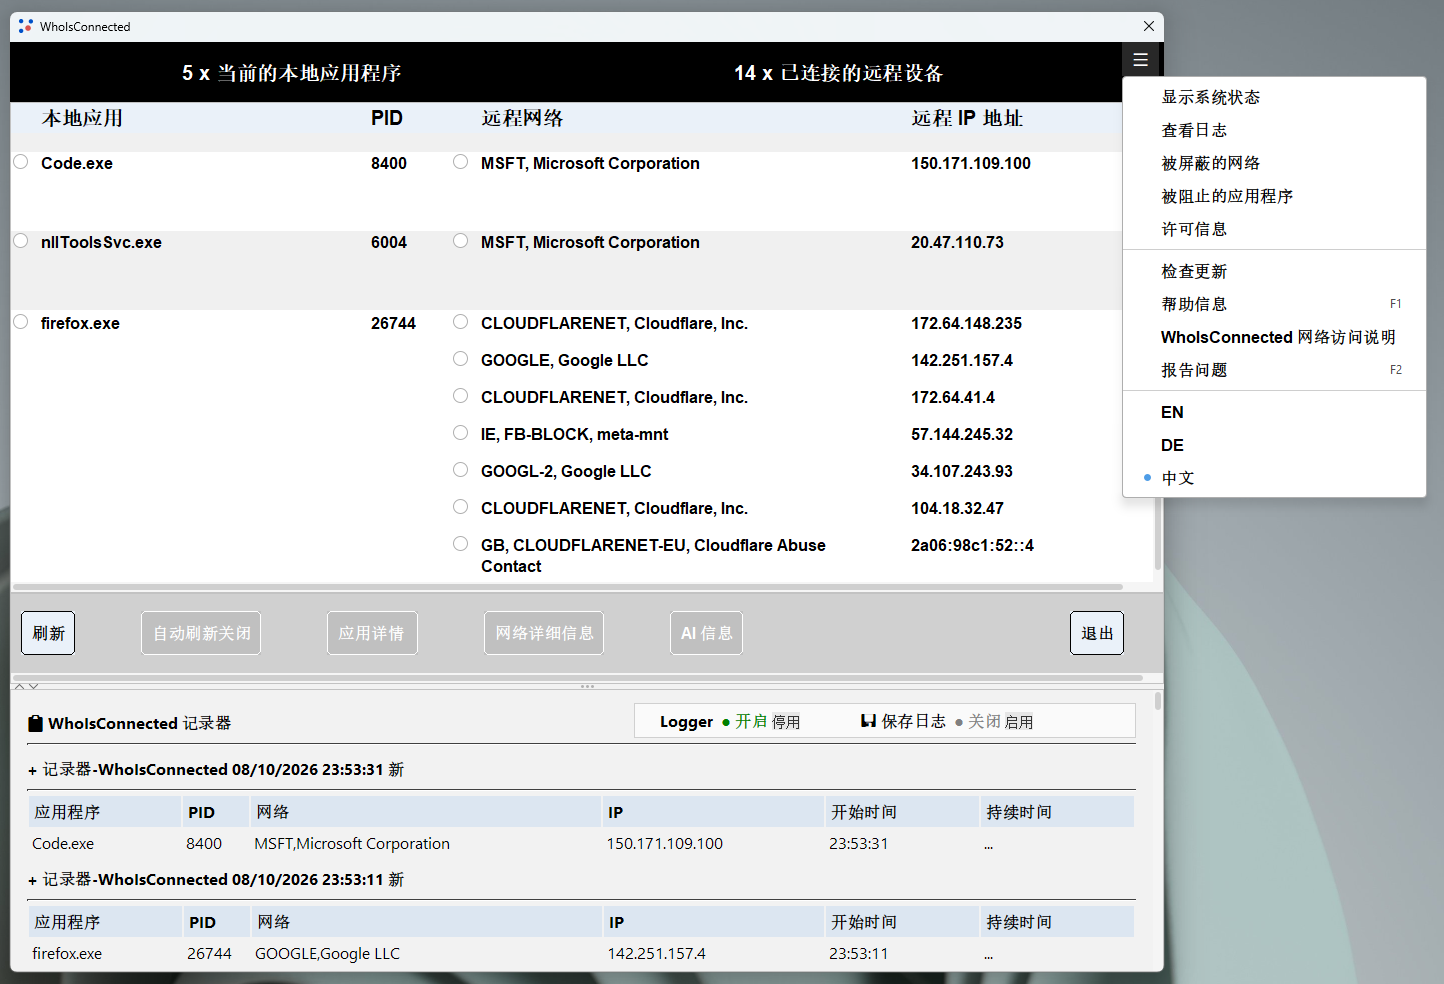Click the floppy disk save log icon
The height and width of the screenshot is (984, 1444).
[868, 721]
